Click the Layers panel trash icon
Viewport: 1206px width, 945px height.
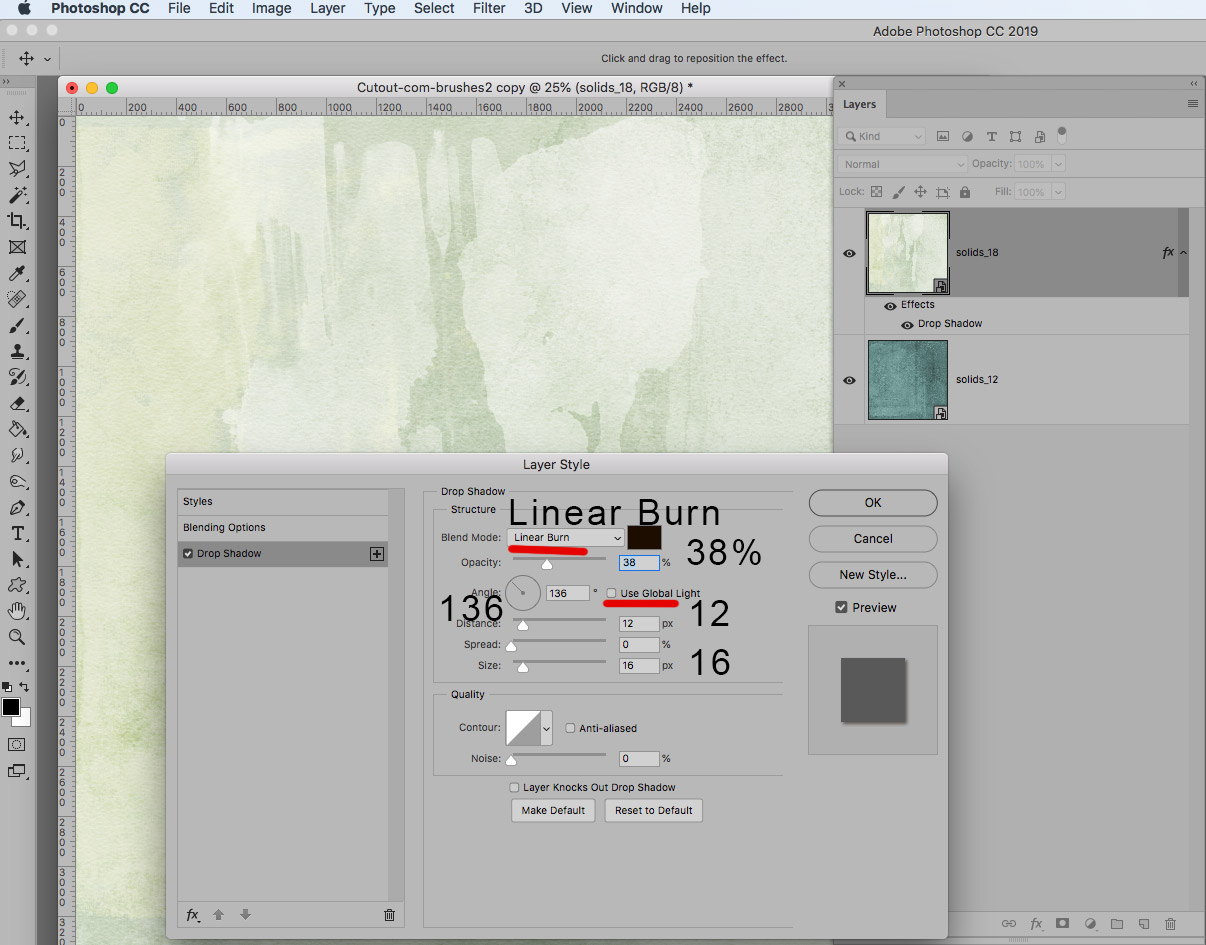pos(1171,924)
